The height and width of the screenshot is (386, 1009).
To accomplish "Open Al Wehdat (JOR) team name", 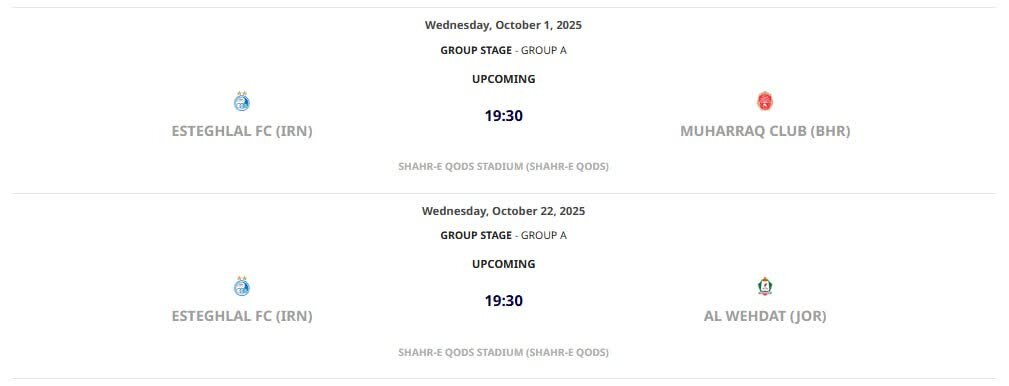I will click(x=765, y=317).
